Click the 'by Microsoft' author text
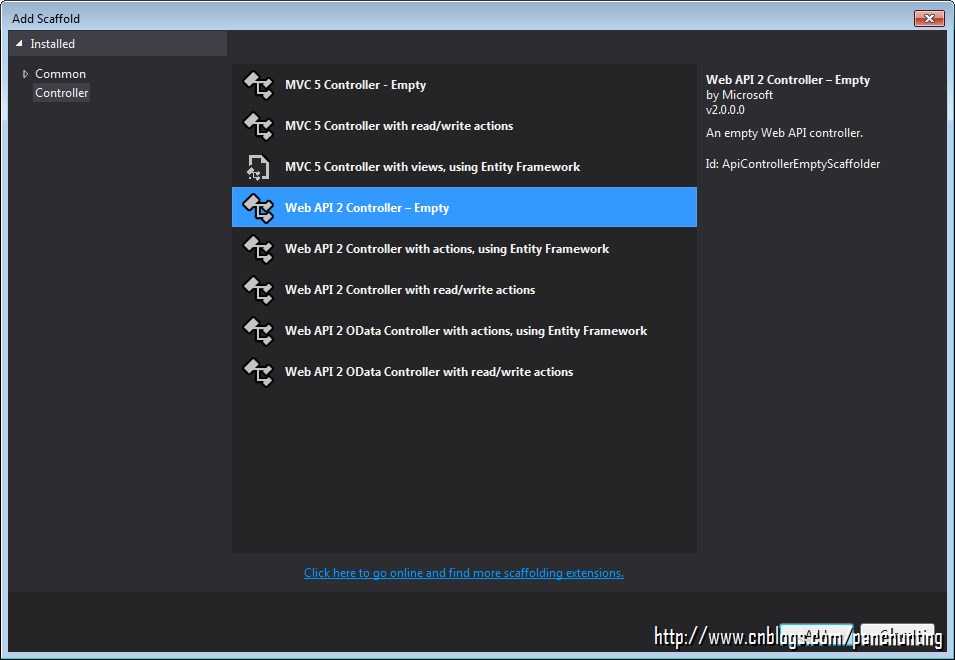Viewport: 955px width, 660px height. click(x=739, y=95)
